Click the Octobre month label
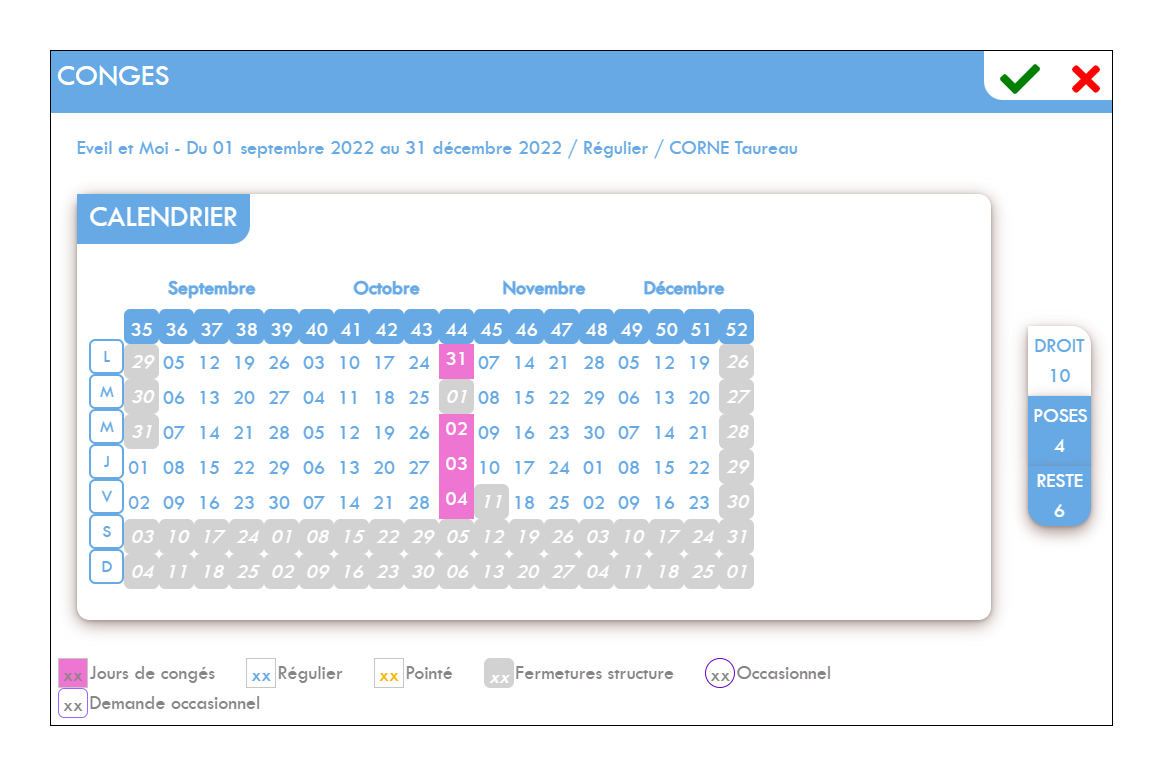Screen dimensions: 1163x776 point(386,288)
